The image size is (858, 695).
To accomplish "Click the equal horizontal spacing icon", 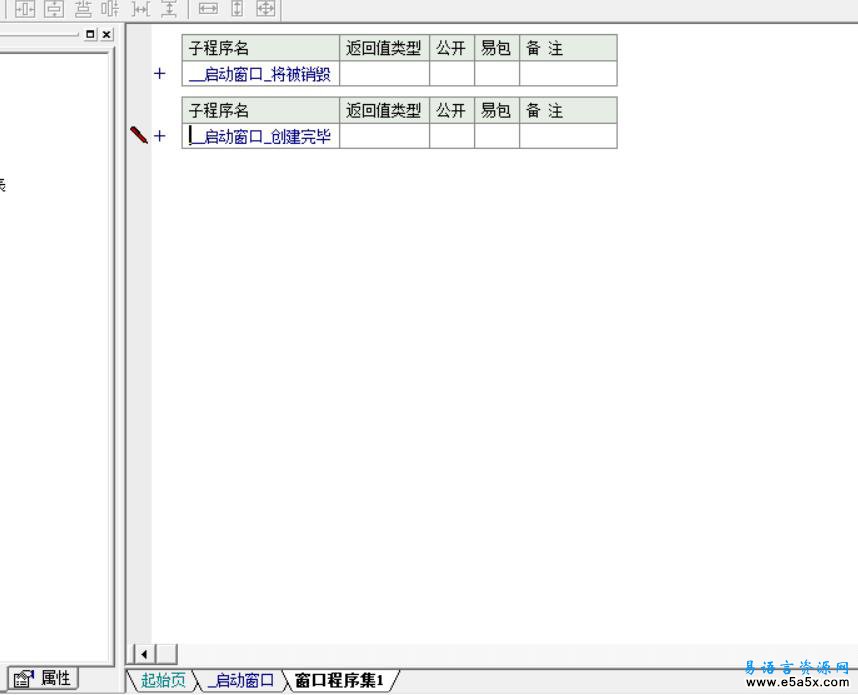I will tap(141, 8).
